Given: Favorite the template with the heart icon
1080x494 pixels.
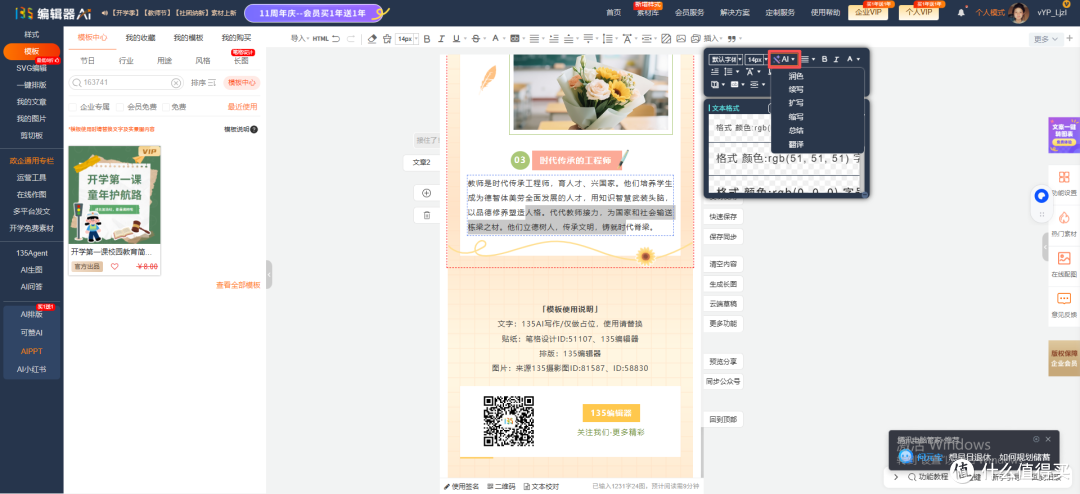Looking at the screenshot, I should coord(115,267).
